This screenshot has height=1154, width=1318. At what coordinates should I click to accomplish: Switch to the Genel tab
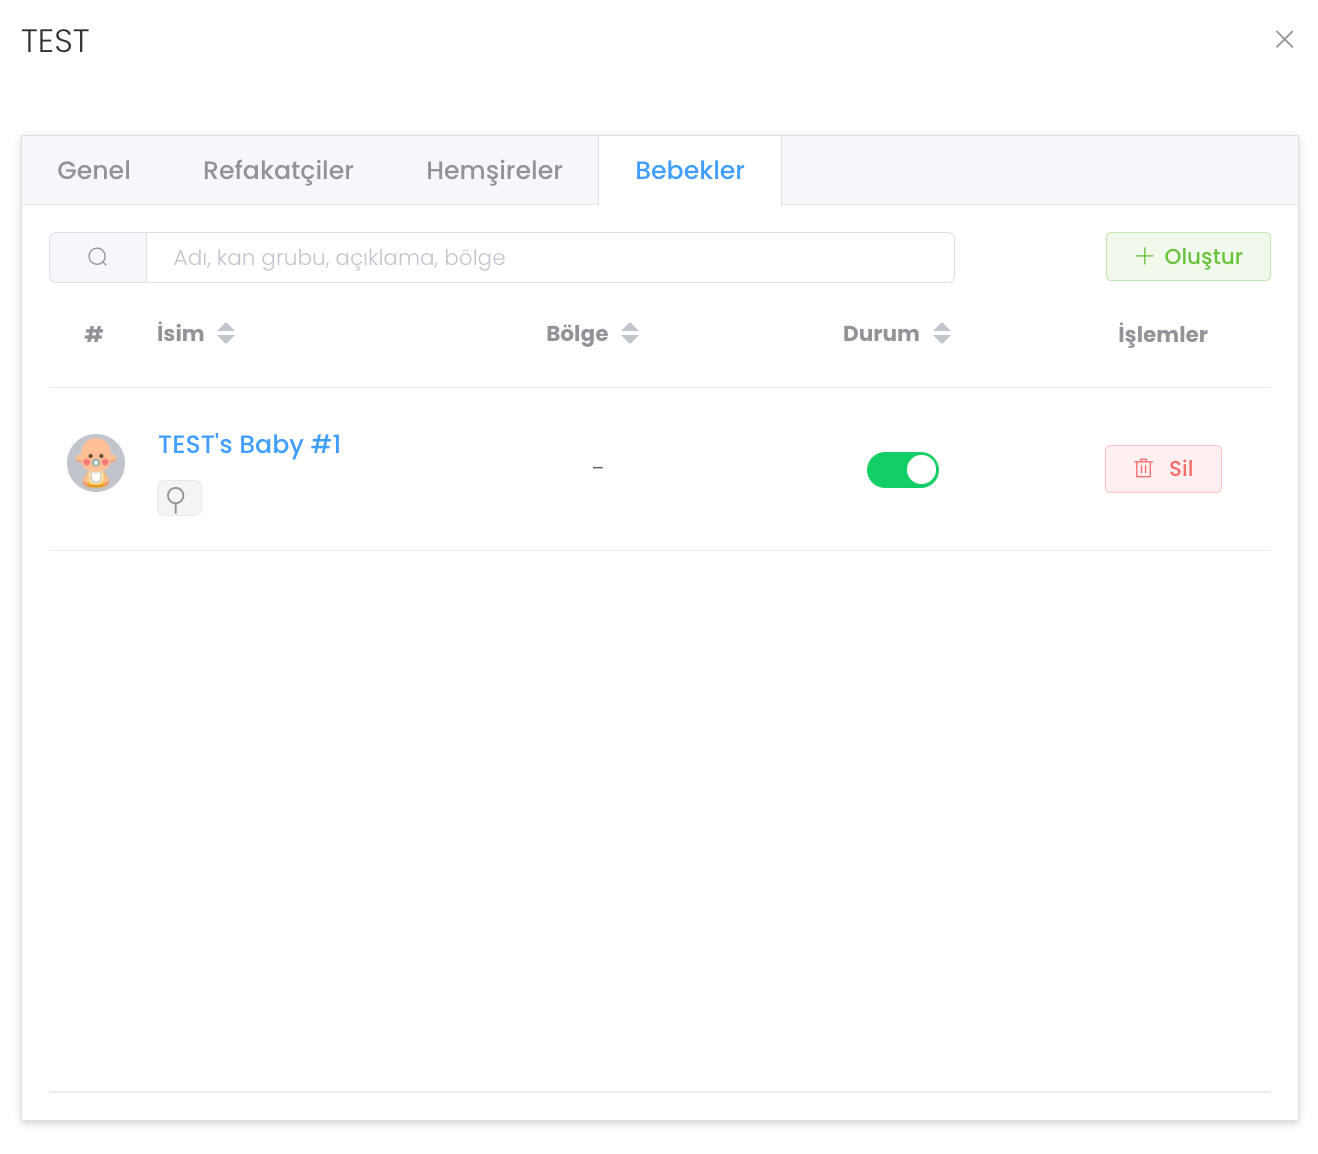pos(94,171)
